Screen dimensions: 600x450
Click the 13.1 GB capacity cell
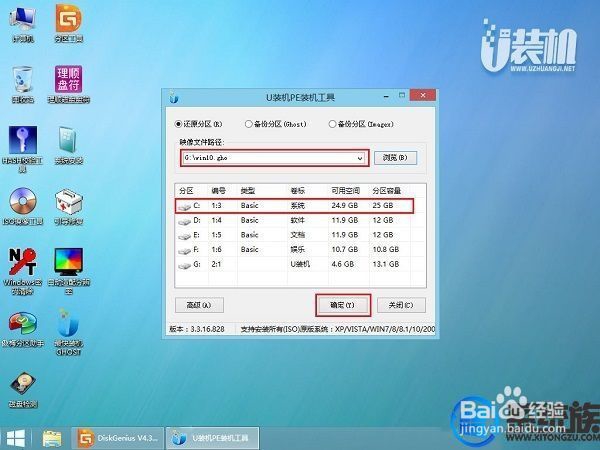coord(386,264)
